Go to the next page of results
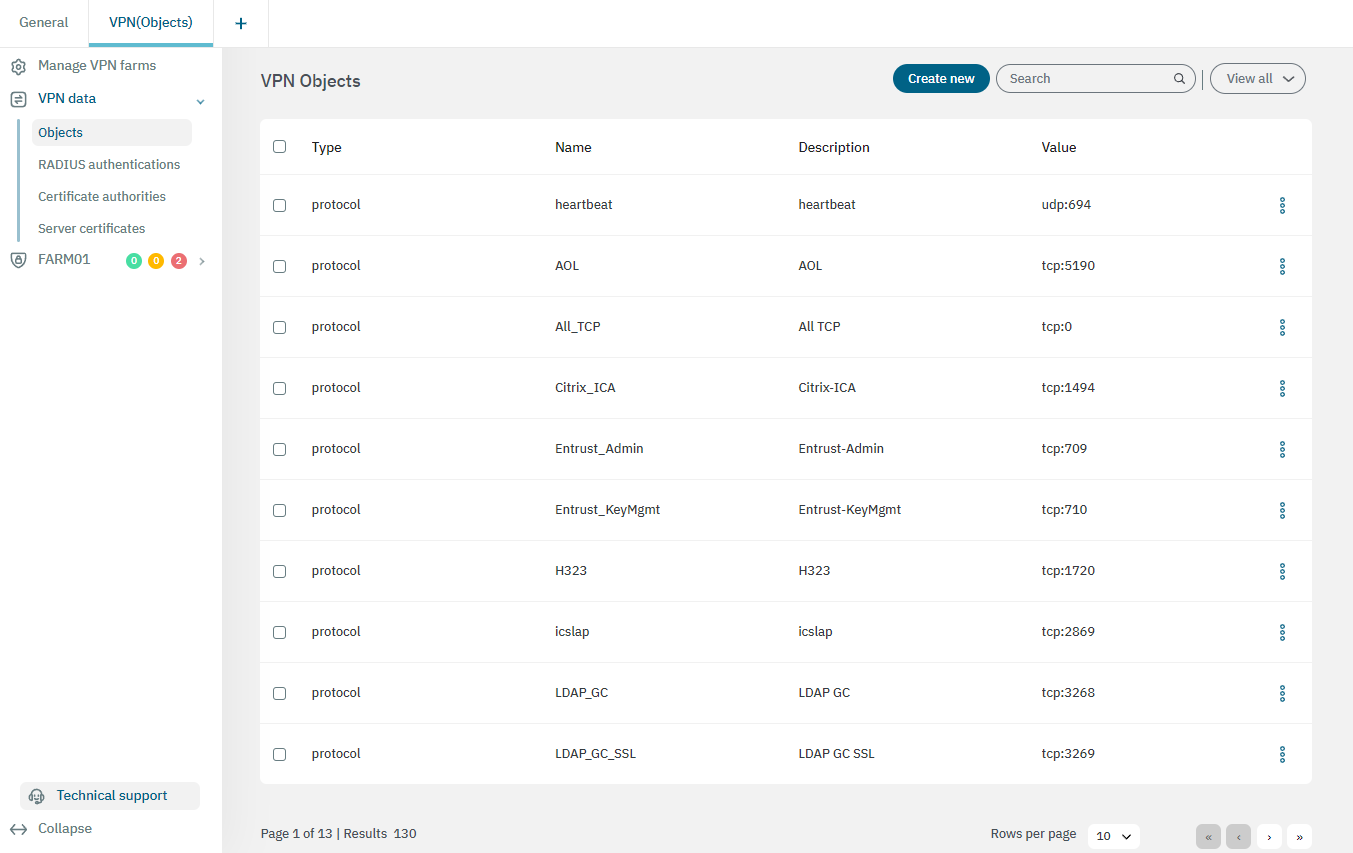This screenshot has height=853, width=1353. click(x=1269, y=836)
